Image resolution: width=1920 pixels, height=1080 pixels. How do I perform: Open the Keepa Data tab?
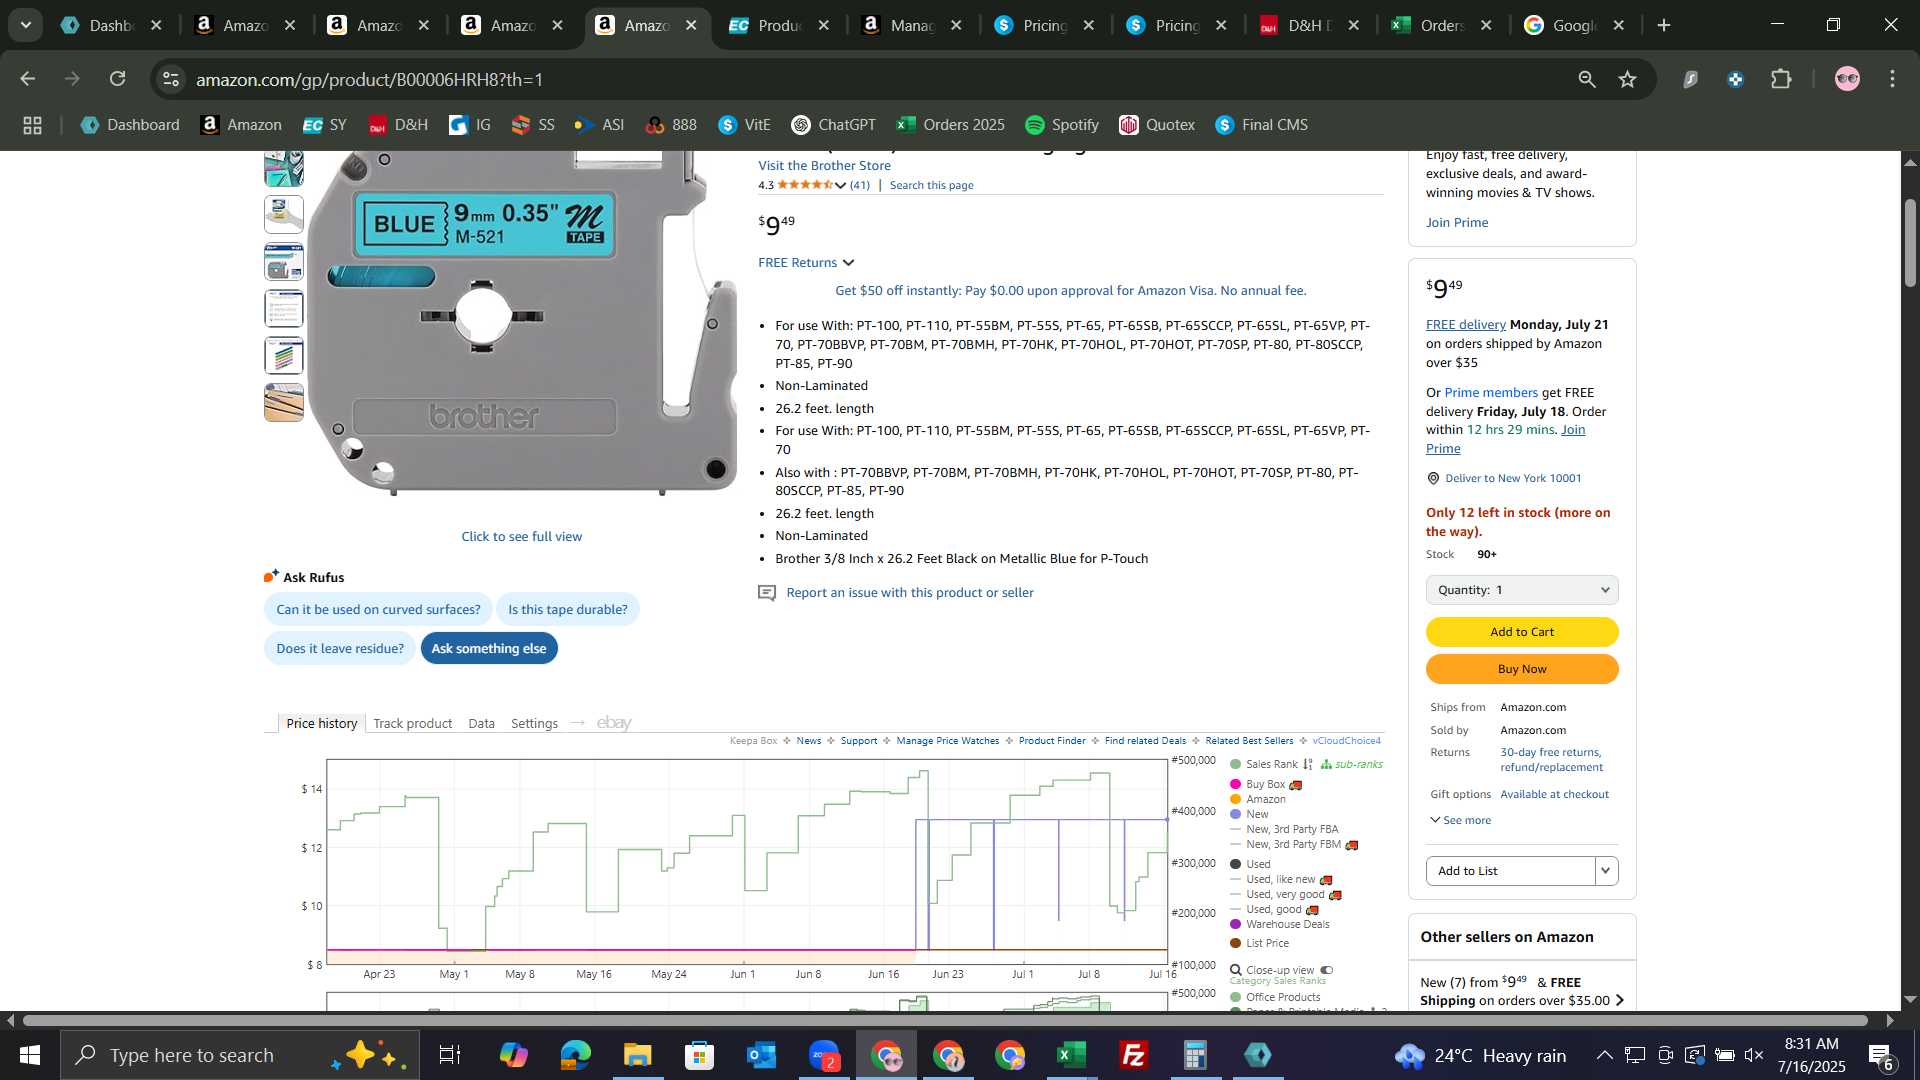(481, 723)
